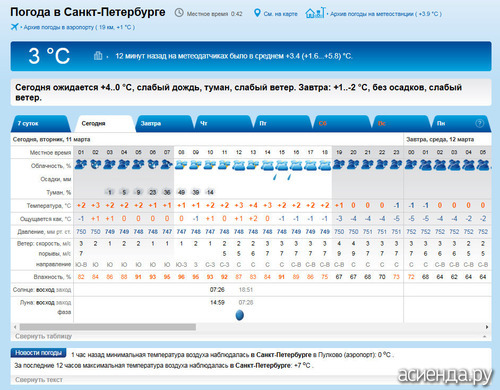
Task: Open airport weather archive link
Action: 79,27
